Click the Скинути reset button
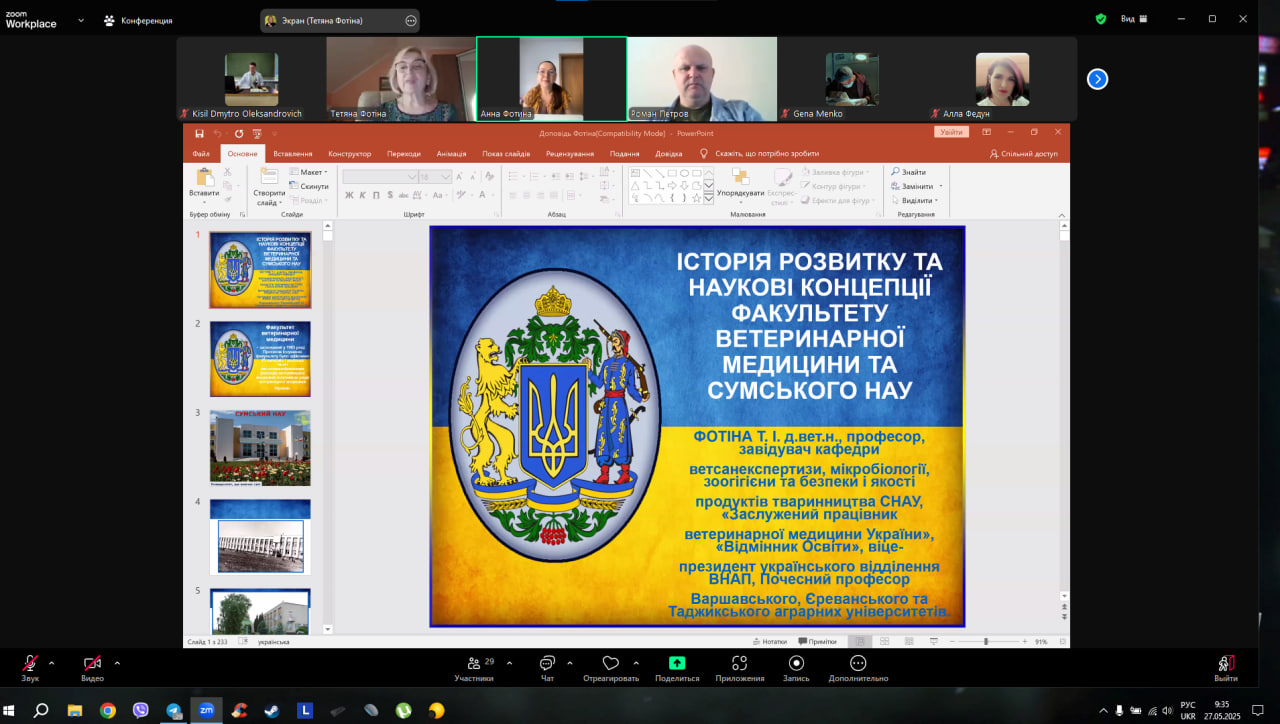 click(x=309, y=186)
